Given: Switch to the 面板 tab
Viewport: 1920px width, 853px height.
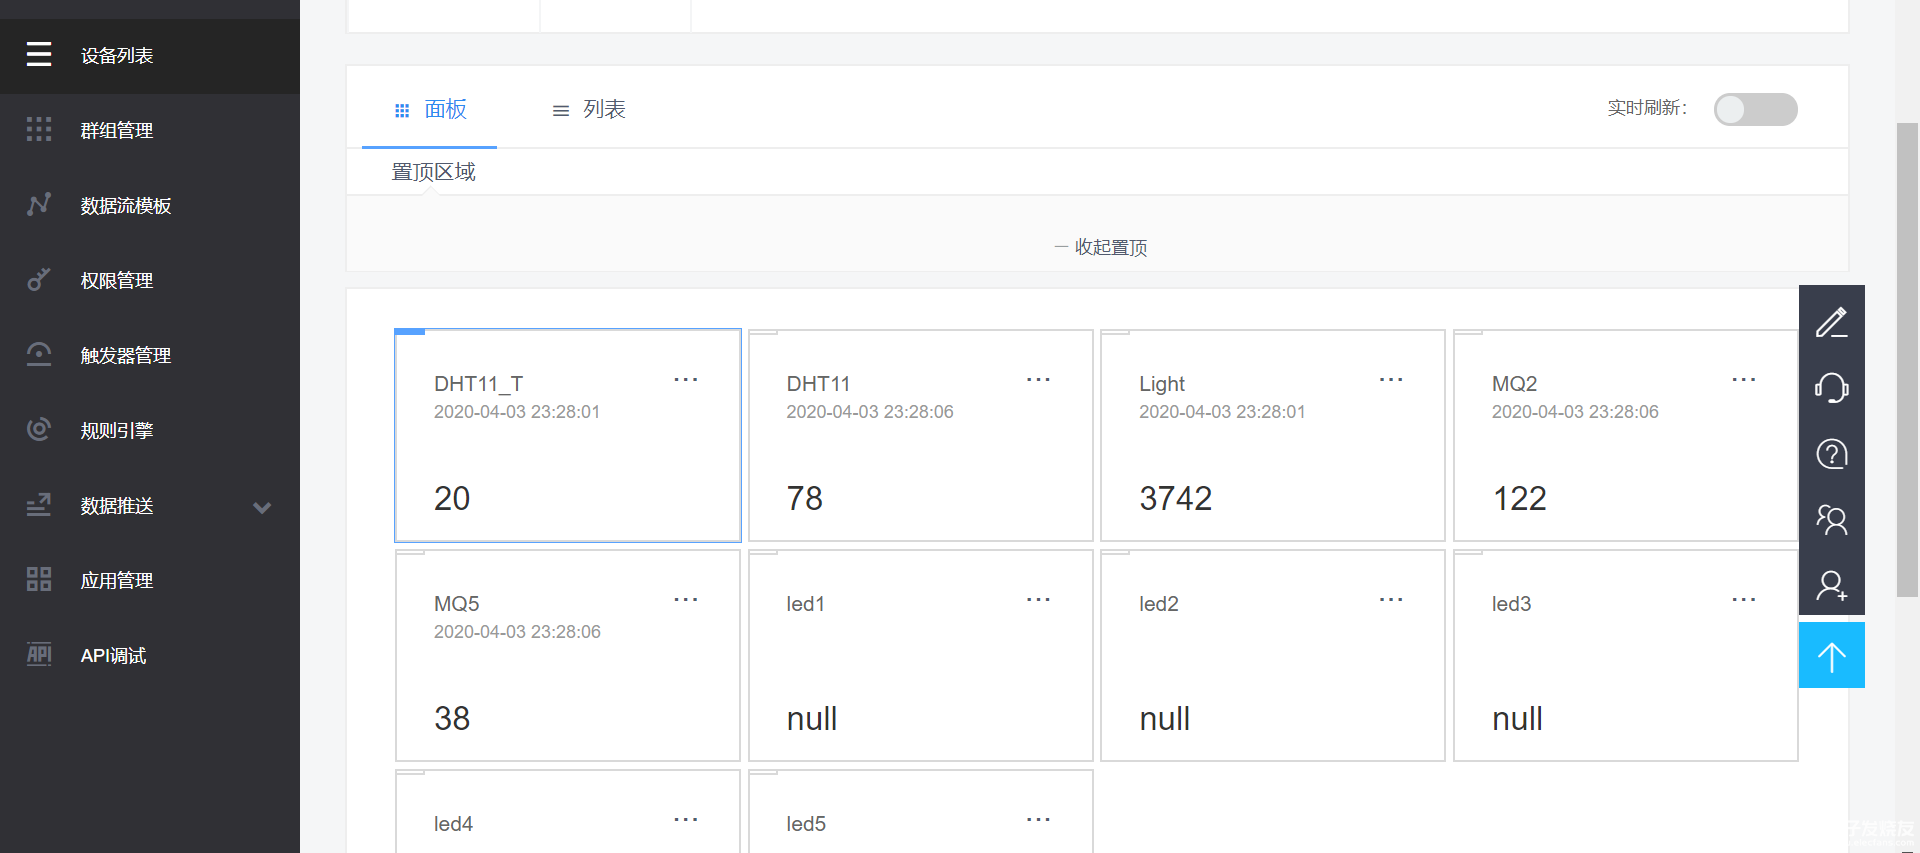Looking at the screenshot, I should (x=430, y=109).
